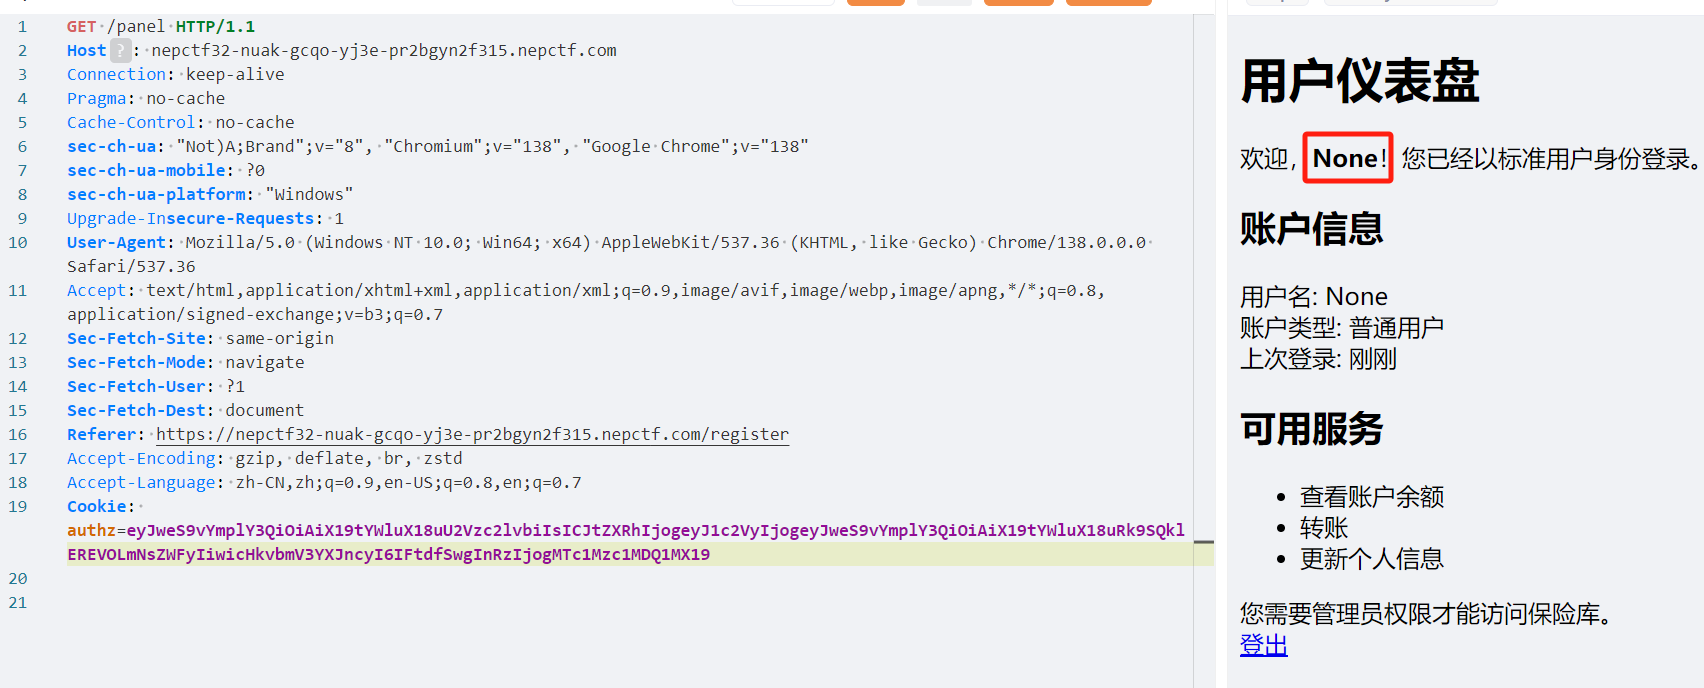Click the Accept-Language header name
Screen dimensions: 1704x688
click(x=140, y=482)
